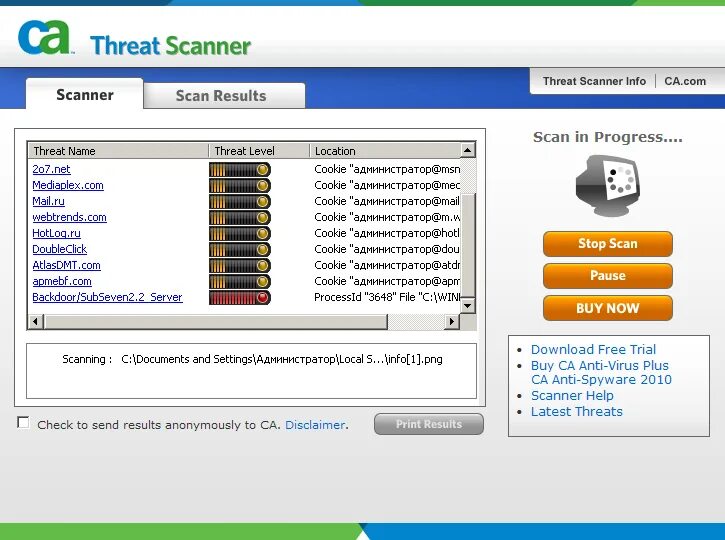
Task: Open Threat Scanner Info
Action: click(x=594, y=81)
